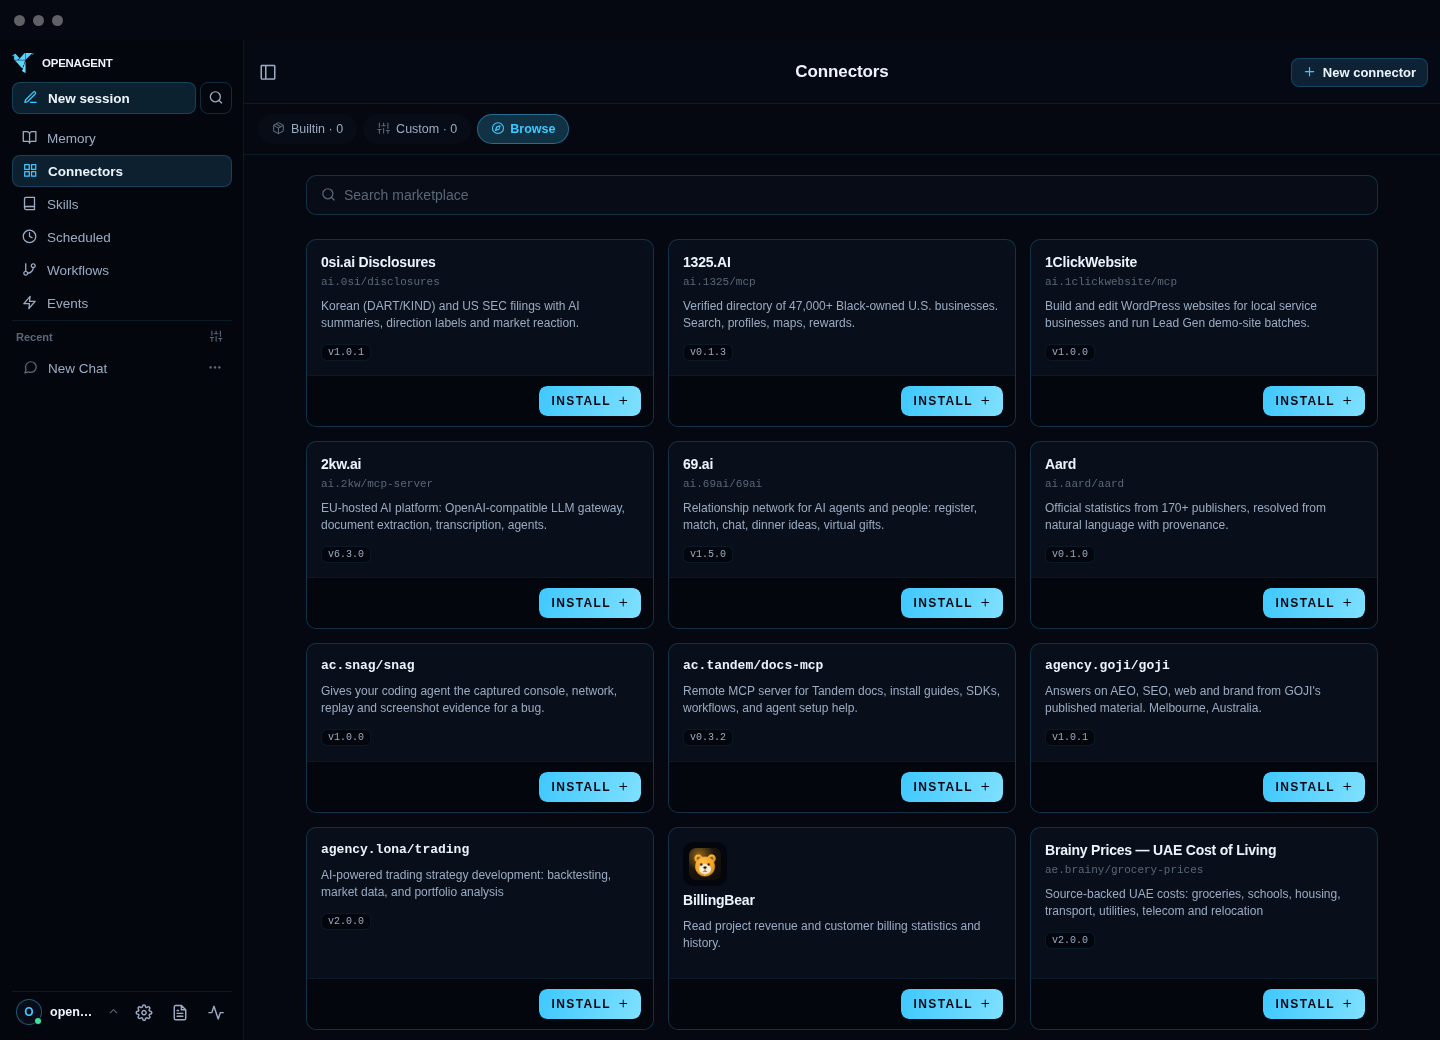
Task: Focus the Search marketplace field
Action: coord(842,195)
